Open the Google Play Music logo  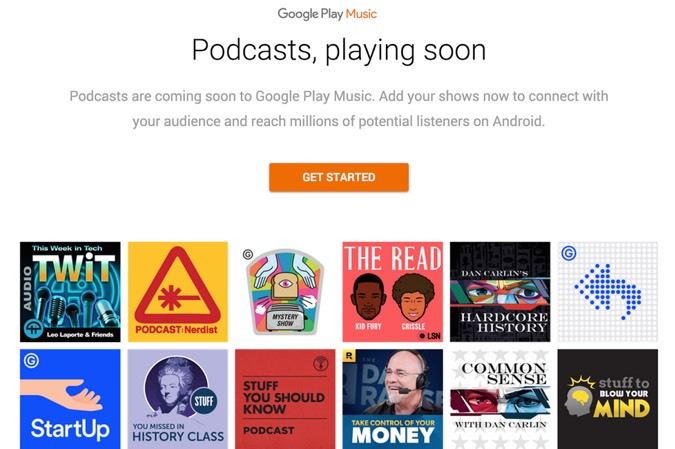(x=327, y=14)
